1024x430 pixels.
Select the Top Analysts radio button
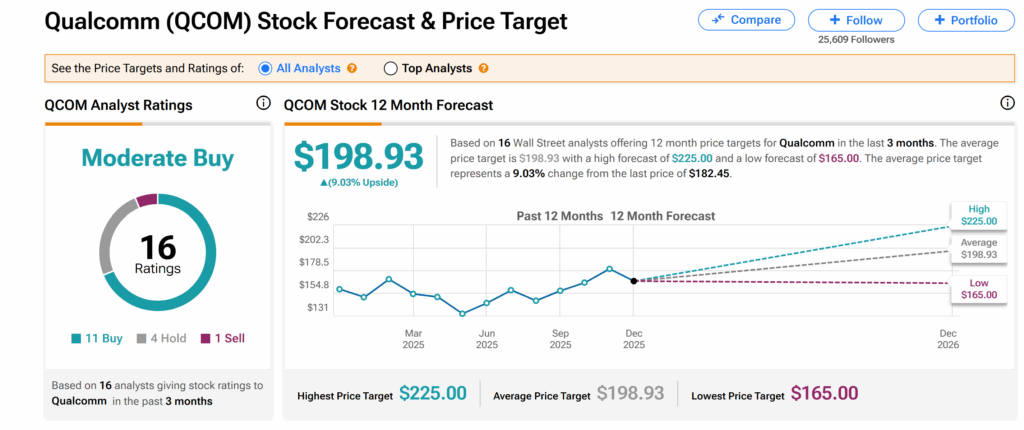[390, 69]
